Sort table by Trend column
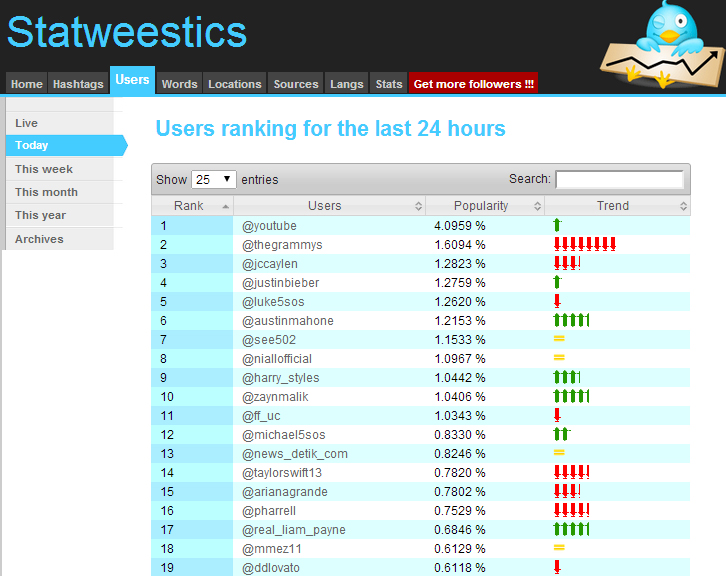 [x=617, y=206]
